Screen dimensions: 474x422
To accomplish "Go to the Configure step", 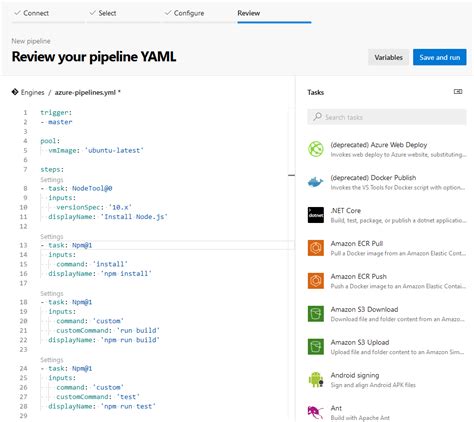I will point(185,13).
